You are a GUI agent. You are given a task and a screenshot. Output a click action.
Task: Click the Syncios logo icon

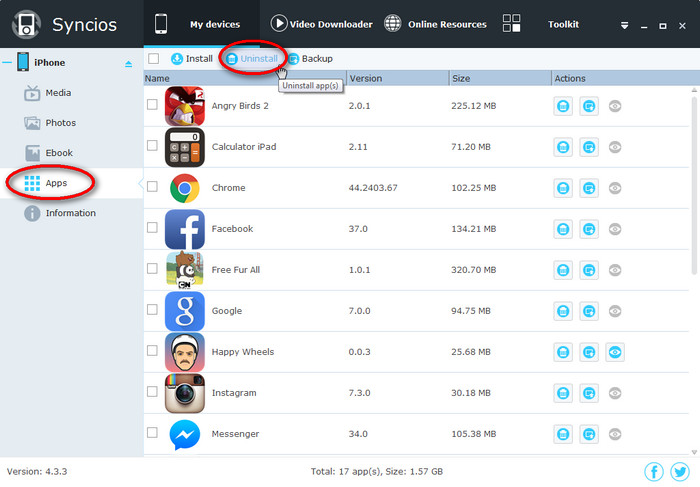pos(26,25)
